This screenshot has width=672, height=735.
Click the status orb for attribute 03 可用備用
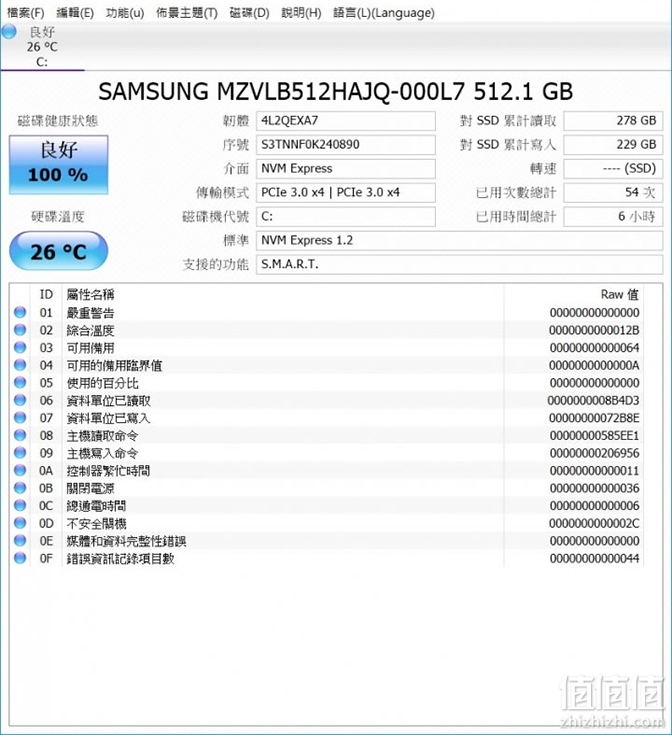20,347
